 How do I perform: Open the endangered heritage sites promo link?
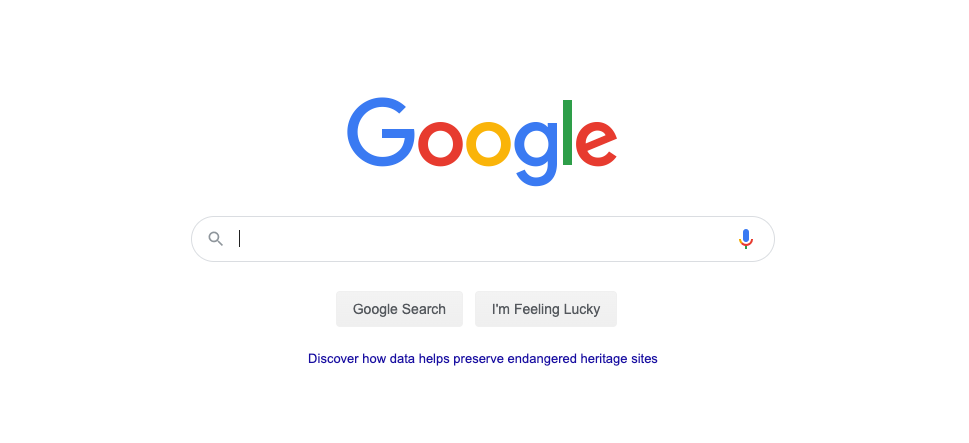pos(483,358)
